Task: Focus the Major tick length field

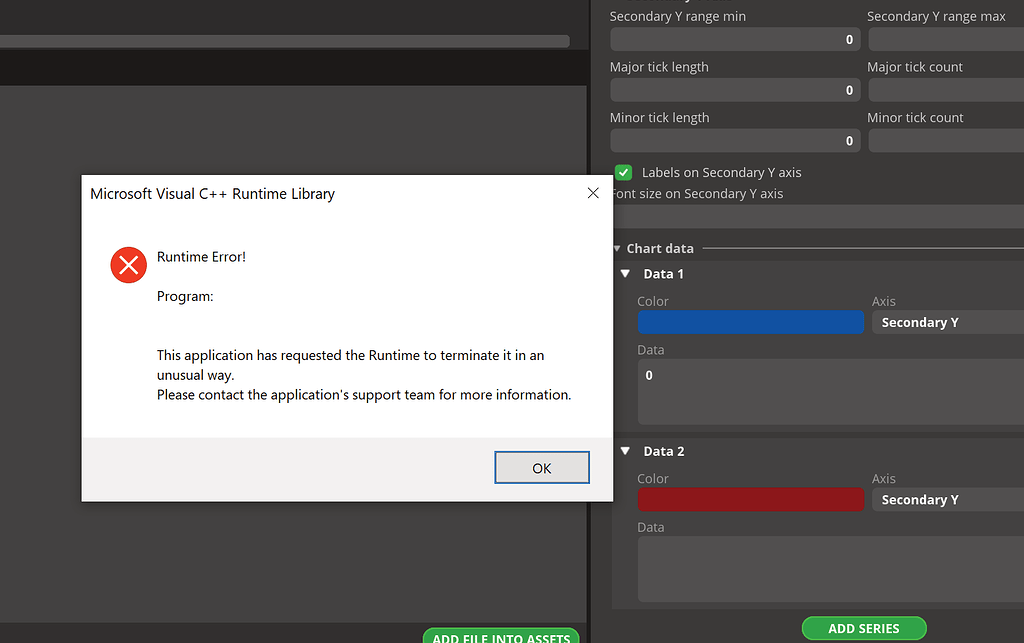Action: (x=735, y=90)
